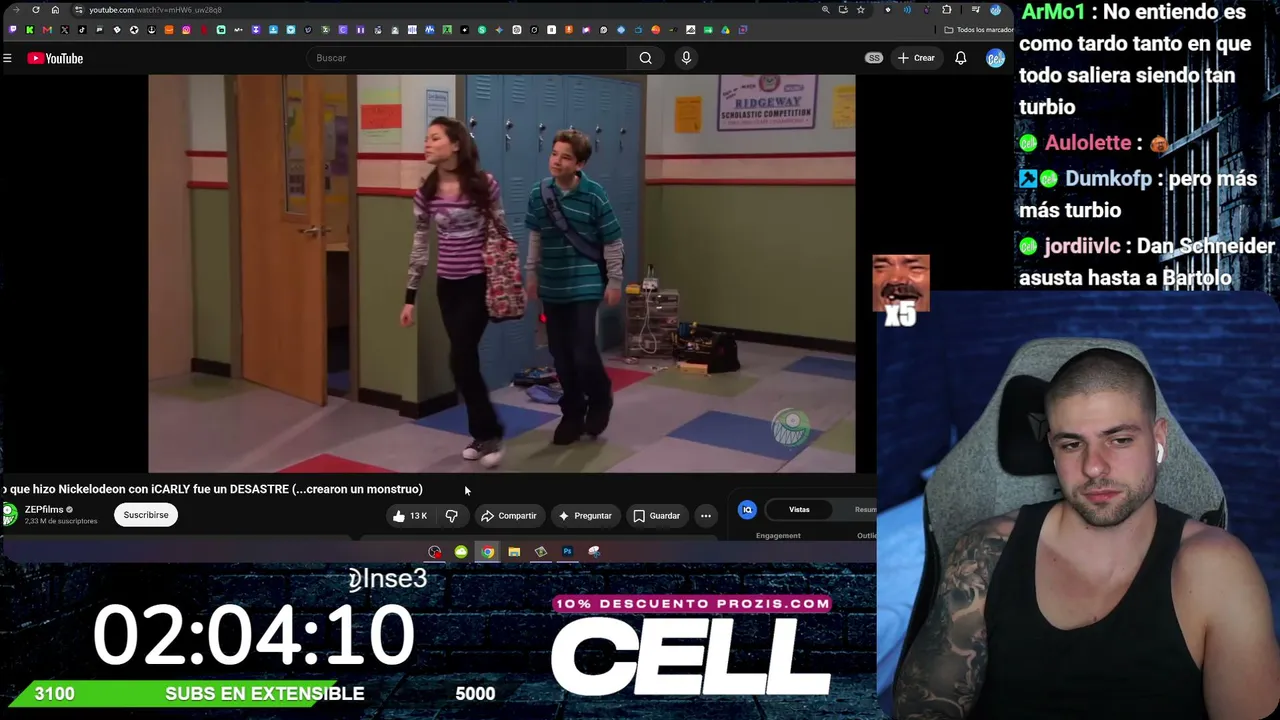Click the Chrome address bar URL
This screenshot has height=720, width=1280.
click(x=155, y=10)
